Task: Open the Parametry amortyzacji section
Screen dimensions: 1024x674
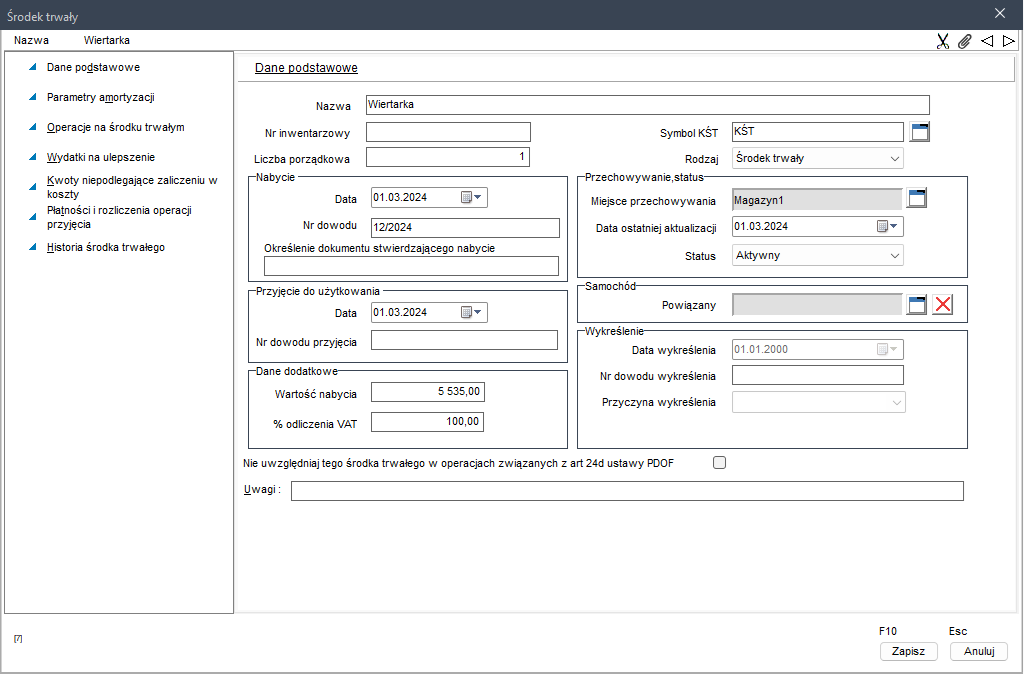Action: pyautogui.click(x=101, y=97)
